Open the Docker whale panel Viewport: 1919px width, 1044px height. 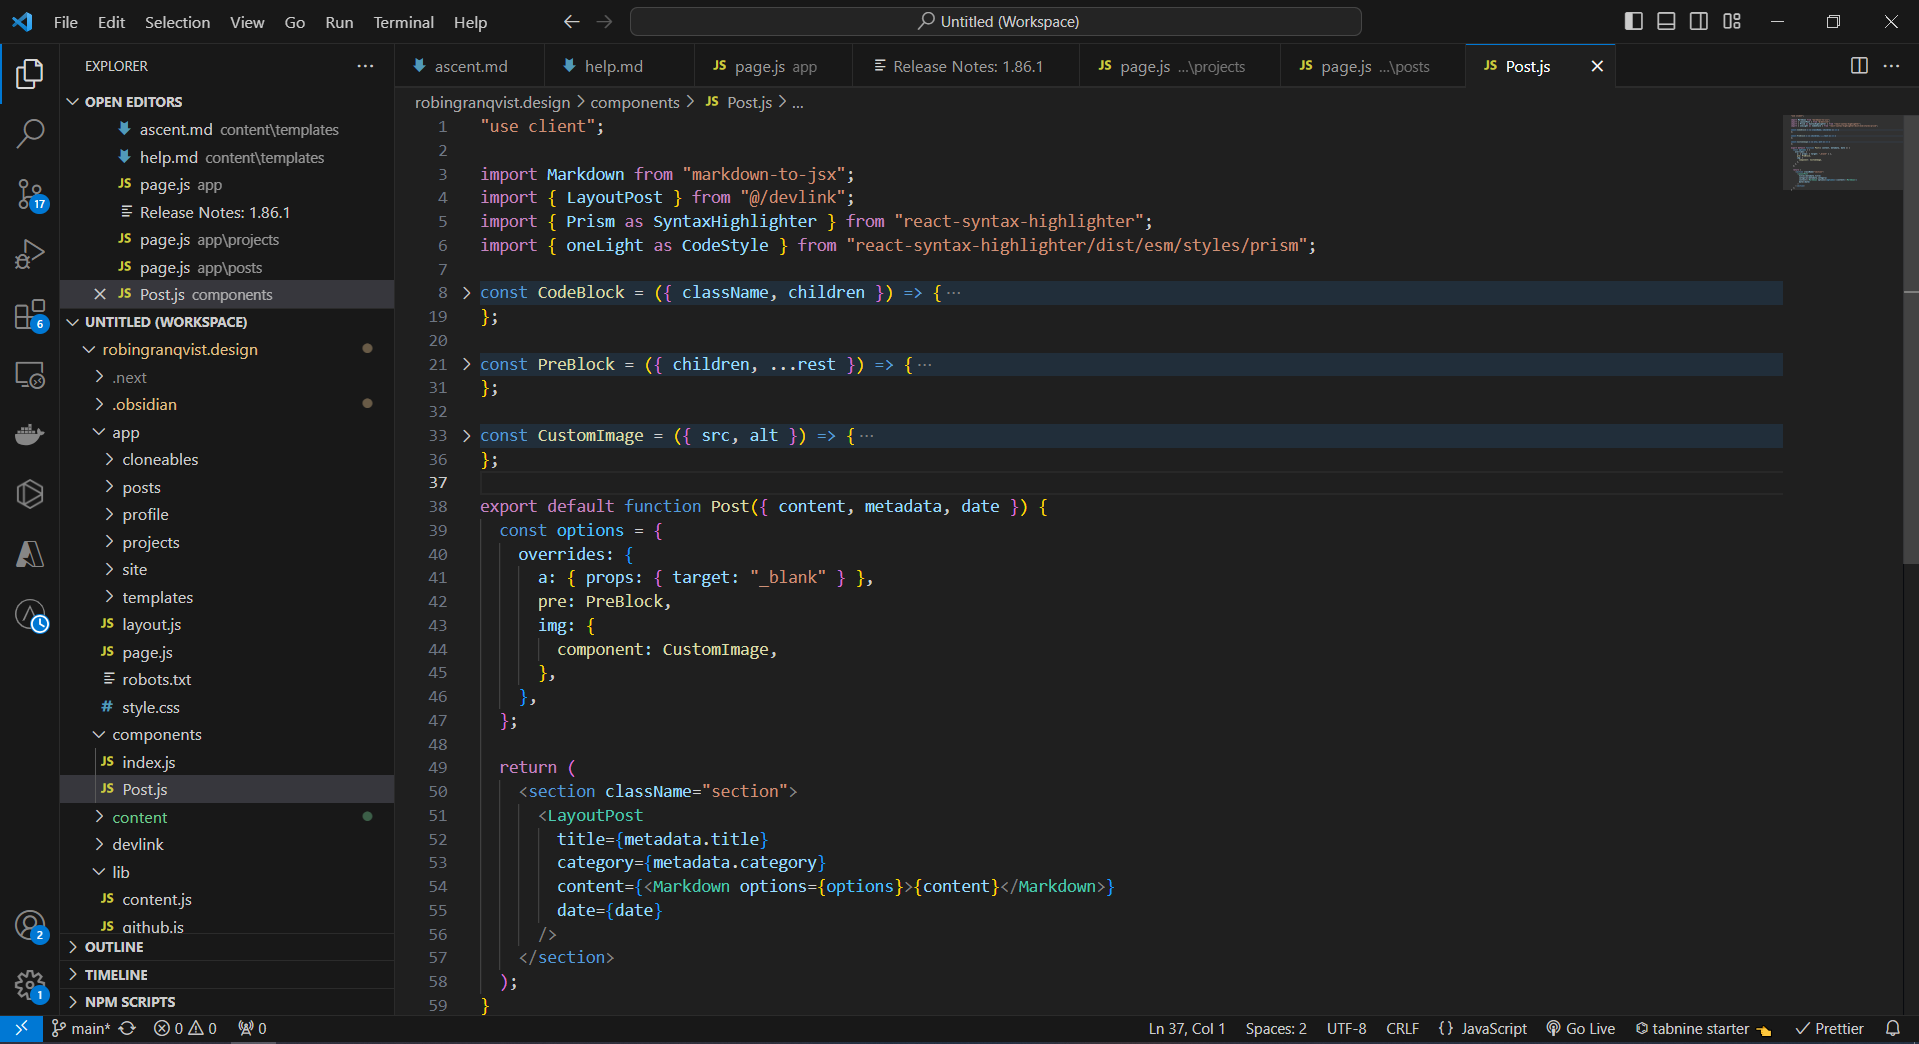click(30, 434)
